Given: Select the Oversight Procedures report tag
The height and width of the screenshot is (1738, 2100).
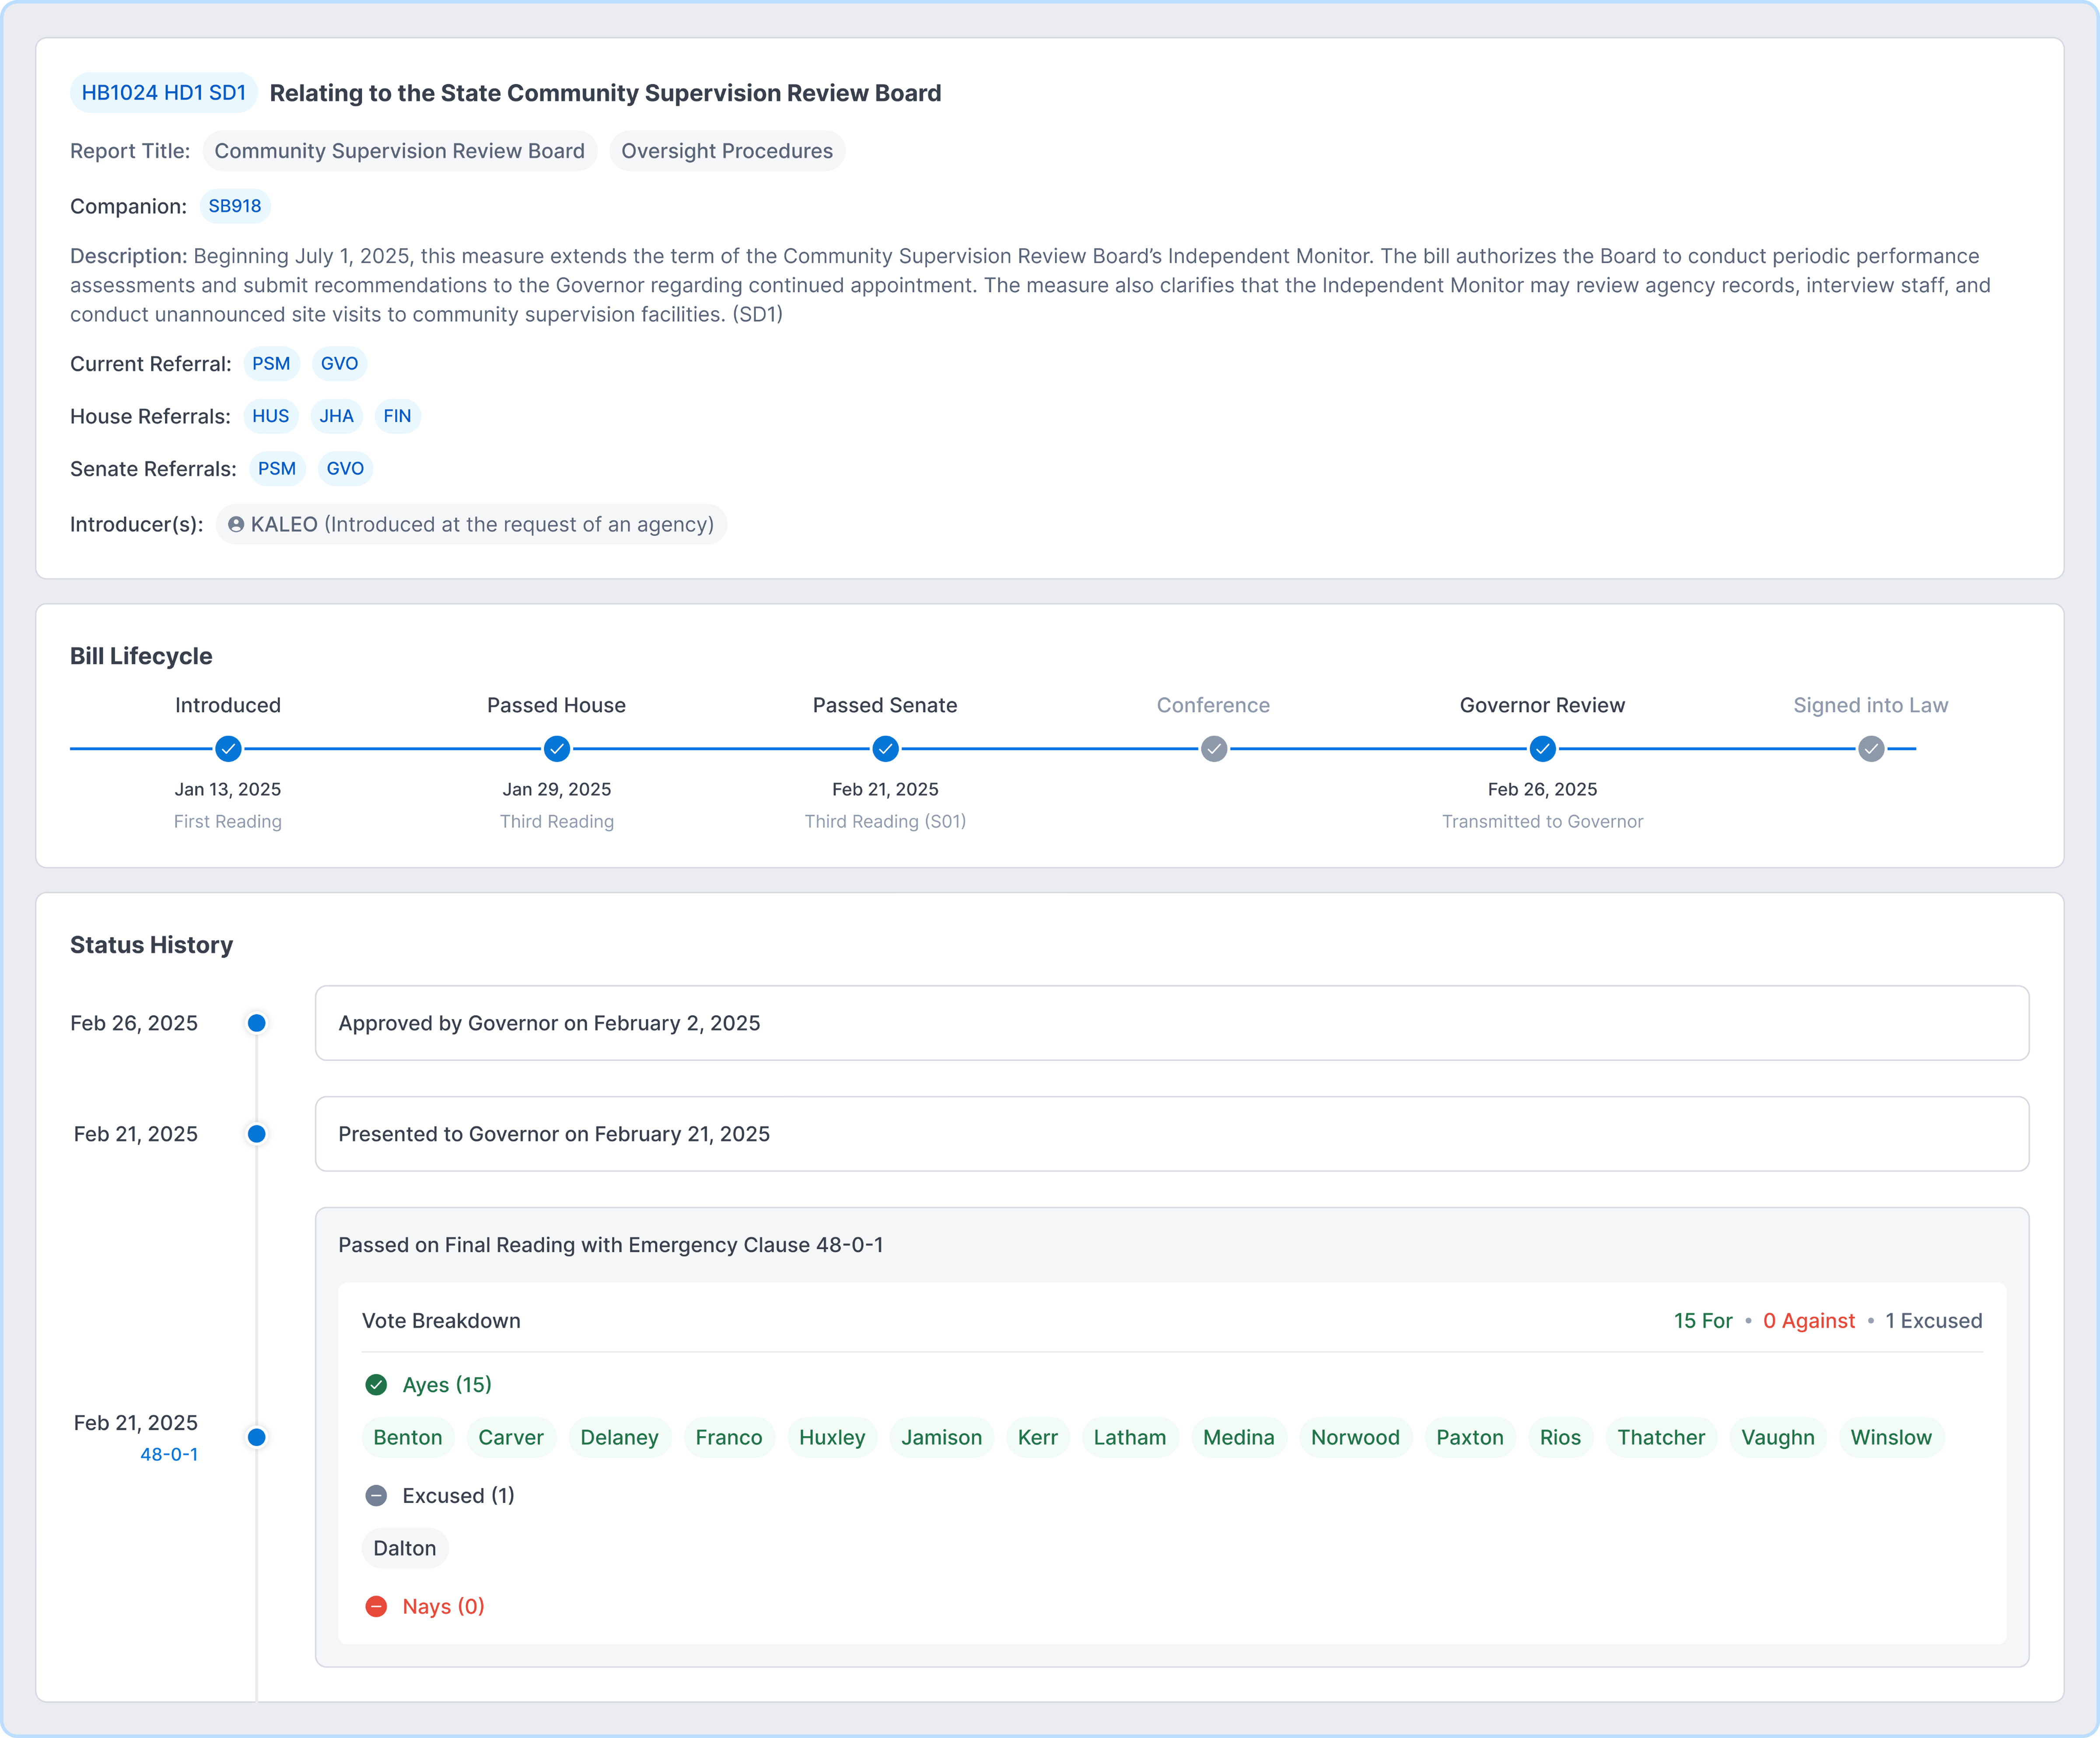Looking at the screenshot, I should [x=727, y=151].
